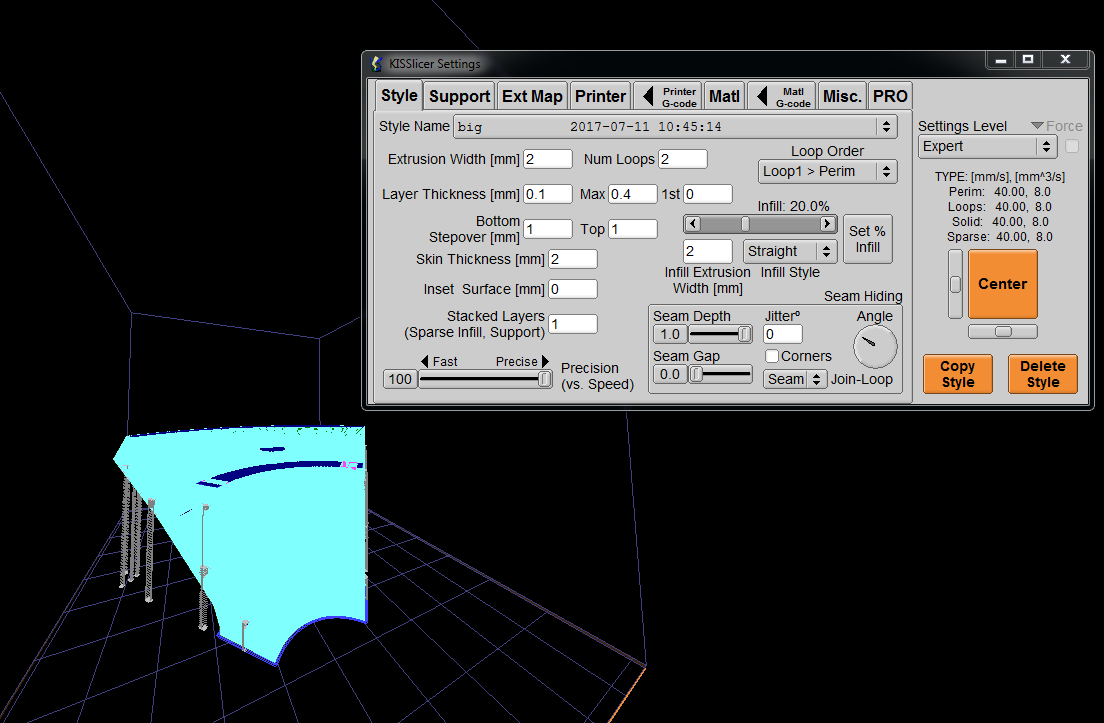Click the 'Infill: 20.0%' label

(x=794, y=206)
